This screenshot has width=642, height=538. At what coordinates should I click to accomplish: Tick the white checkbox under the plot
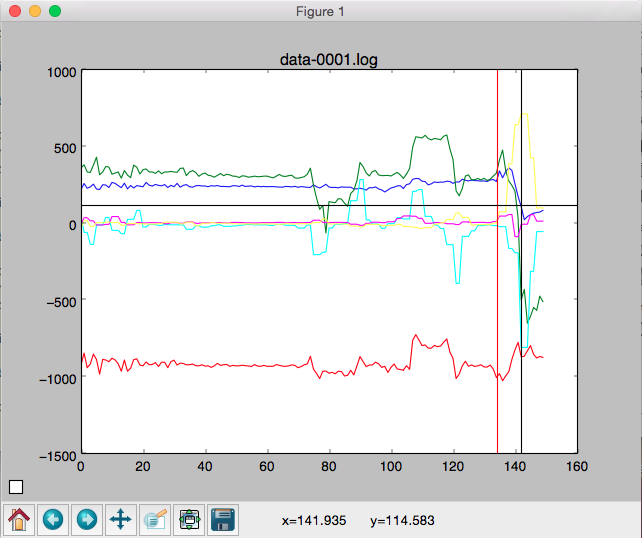point(16,487)
